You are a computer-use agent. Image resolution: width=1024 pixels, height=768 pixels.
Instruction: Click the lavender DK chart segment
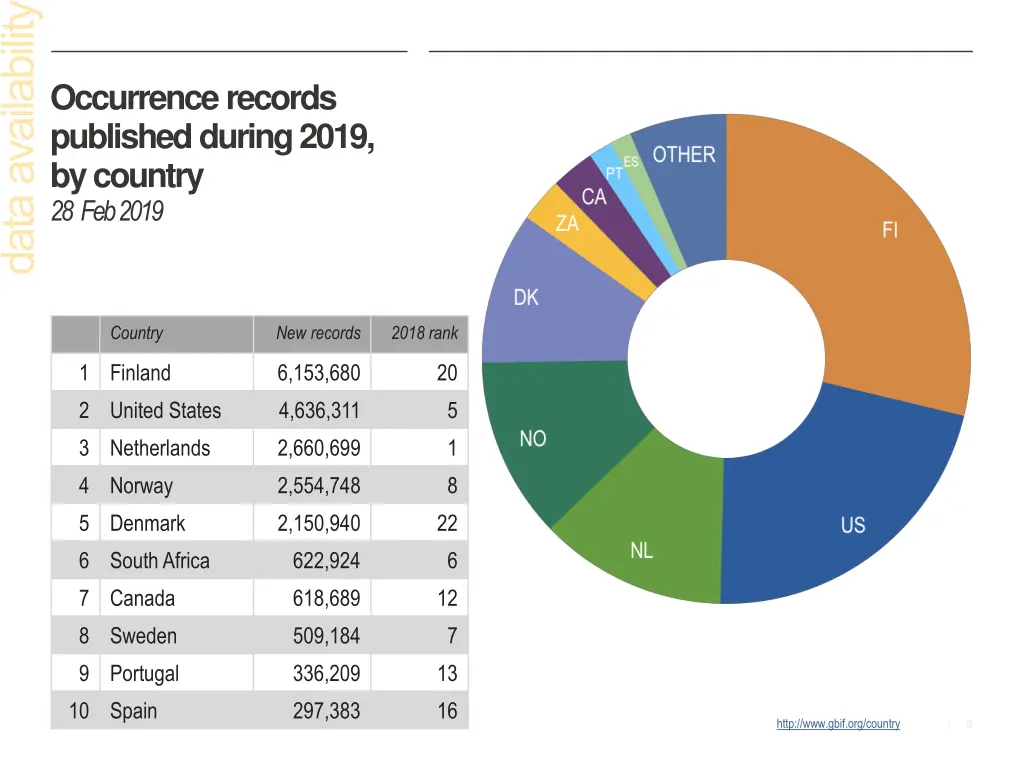[x=550, y=300]
